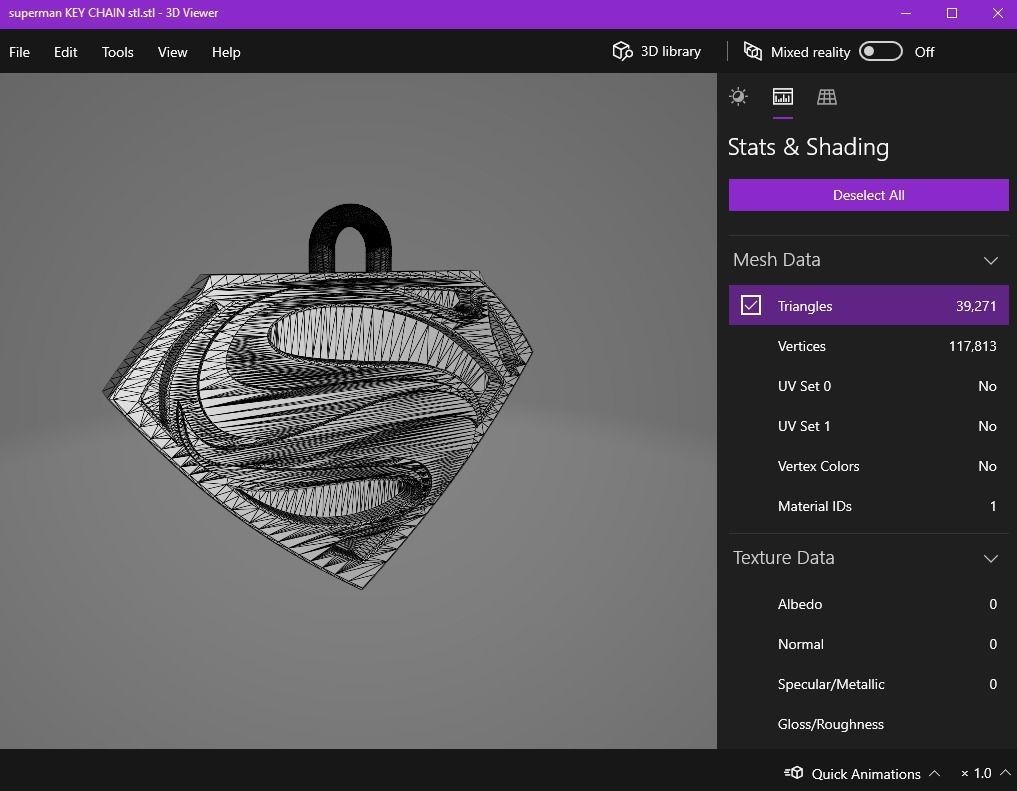Image resolution: width=1017 pixels, height=791 pixels.
Task: Close the 3D Viewer window
Action: 998,13
